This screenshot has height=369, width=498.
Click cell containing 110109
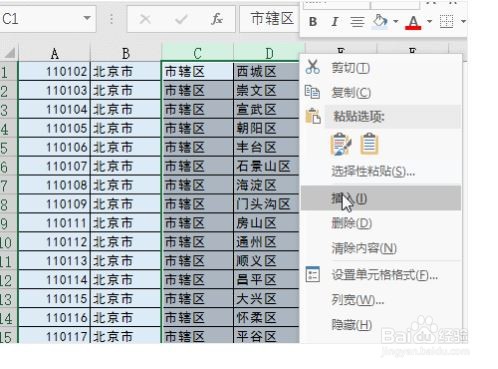tap(54, 204)
